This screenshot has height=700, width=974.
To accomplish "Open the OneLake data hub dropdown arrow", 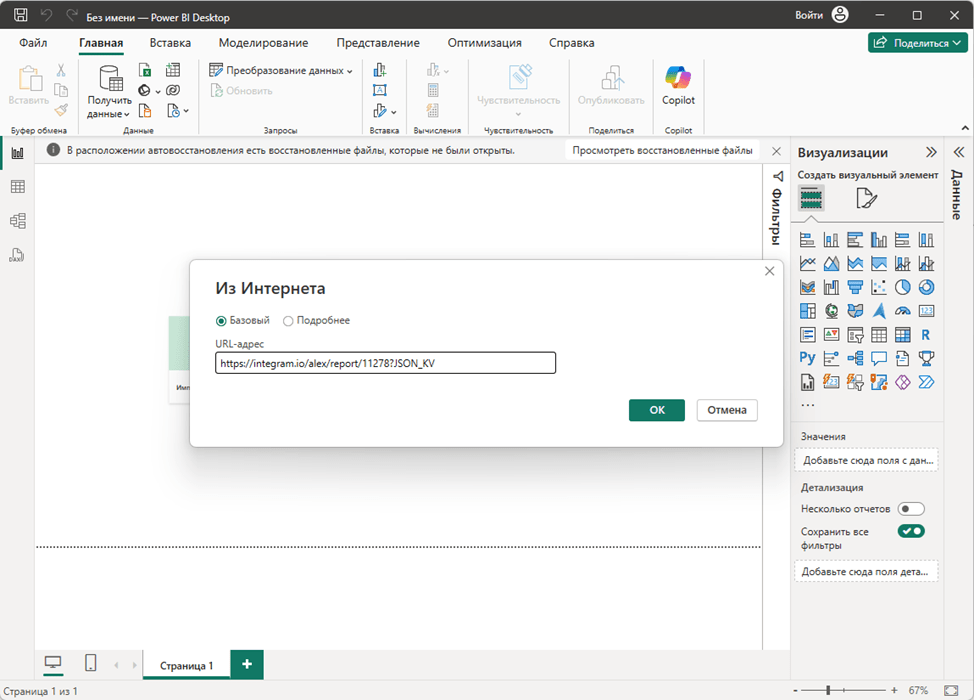I will (x=158, y=91).
